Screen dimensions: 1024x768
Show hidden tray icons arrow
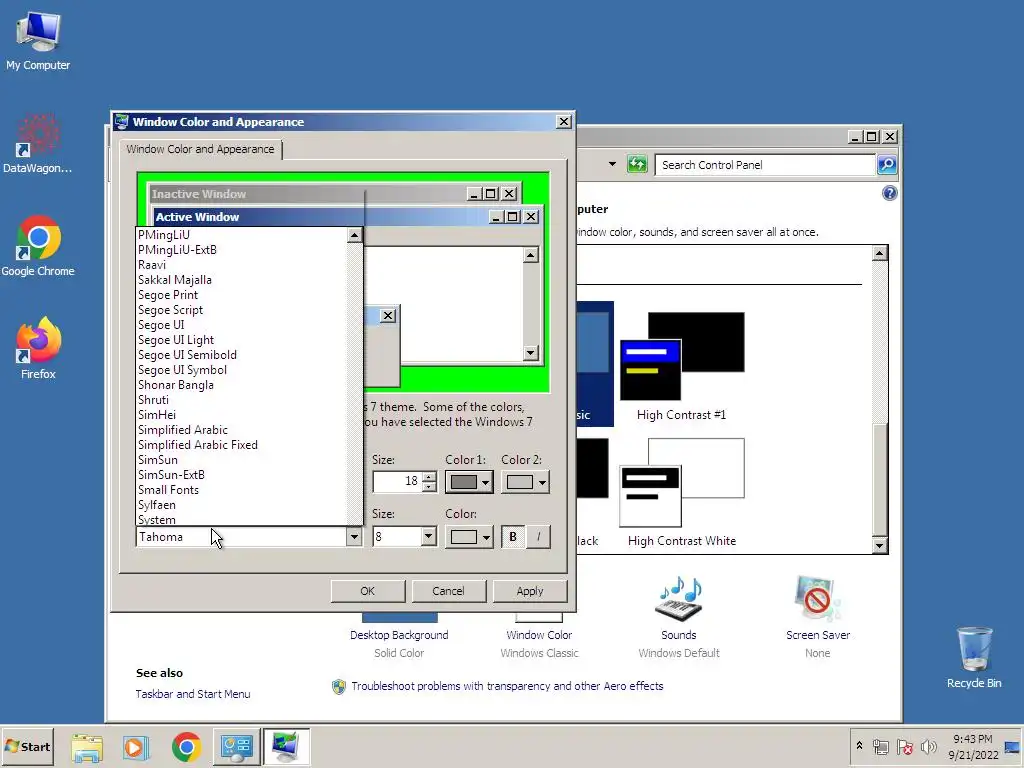pyautogui.click(x=859, y=746)
